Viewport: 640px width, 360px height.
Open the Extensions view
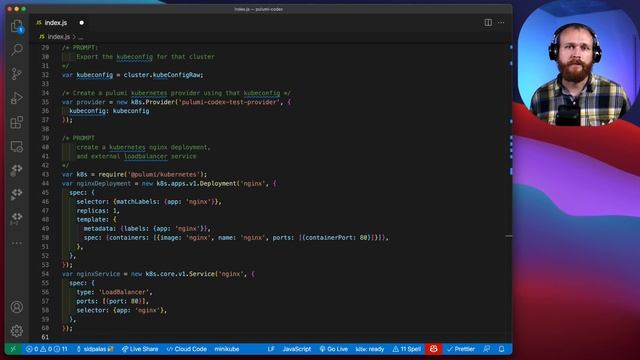[x=17, y=122]
